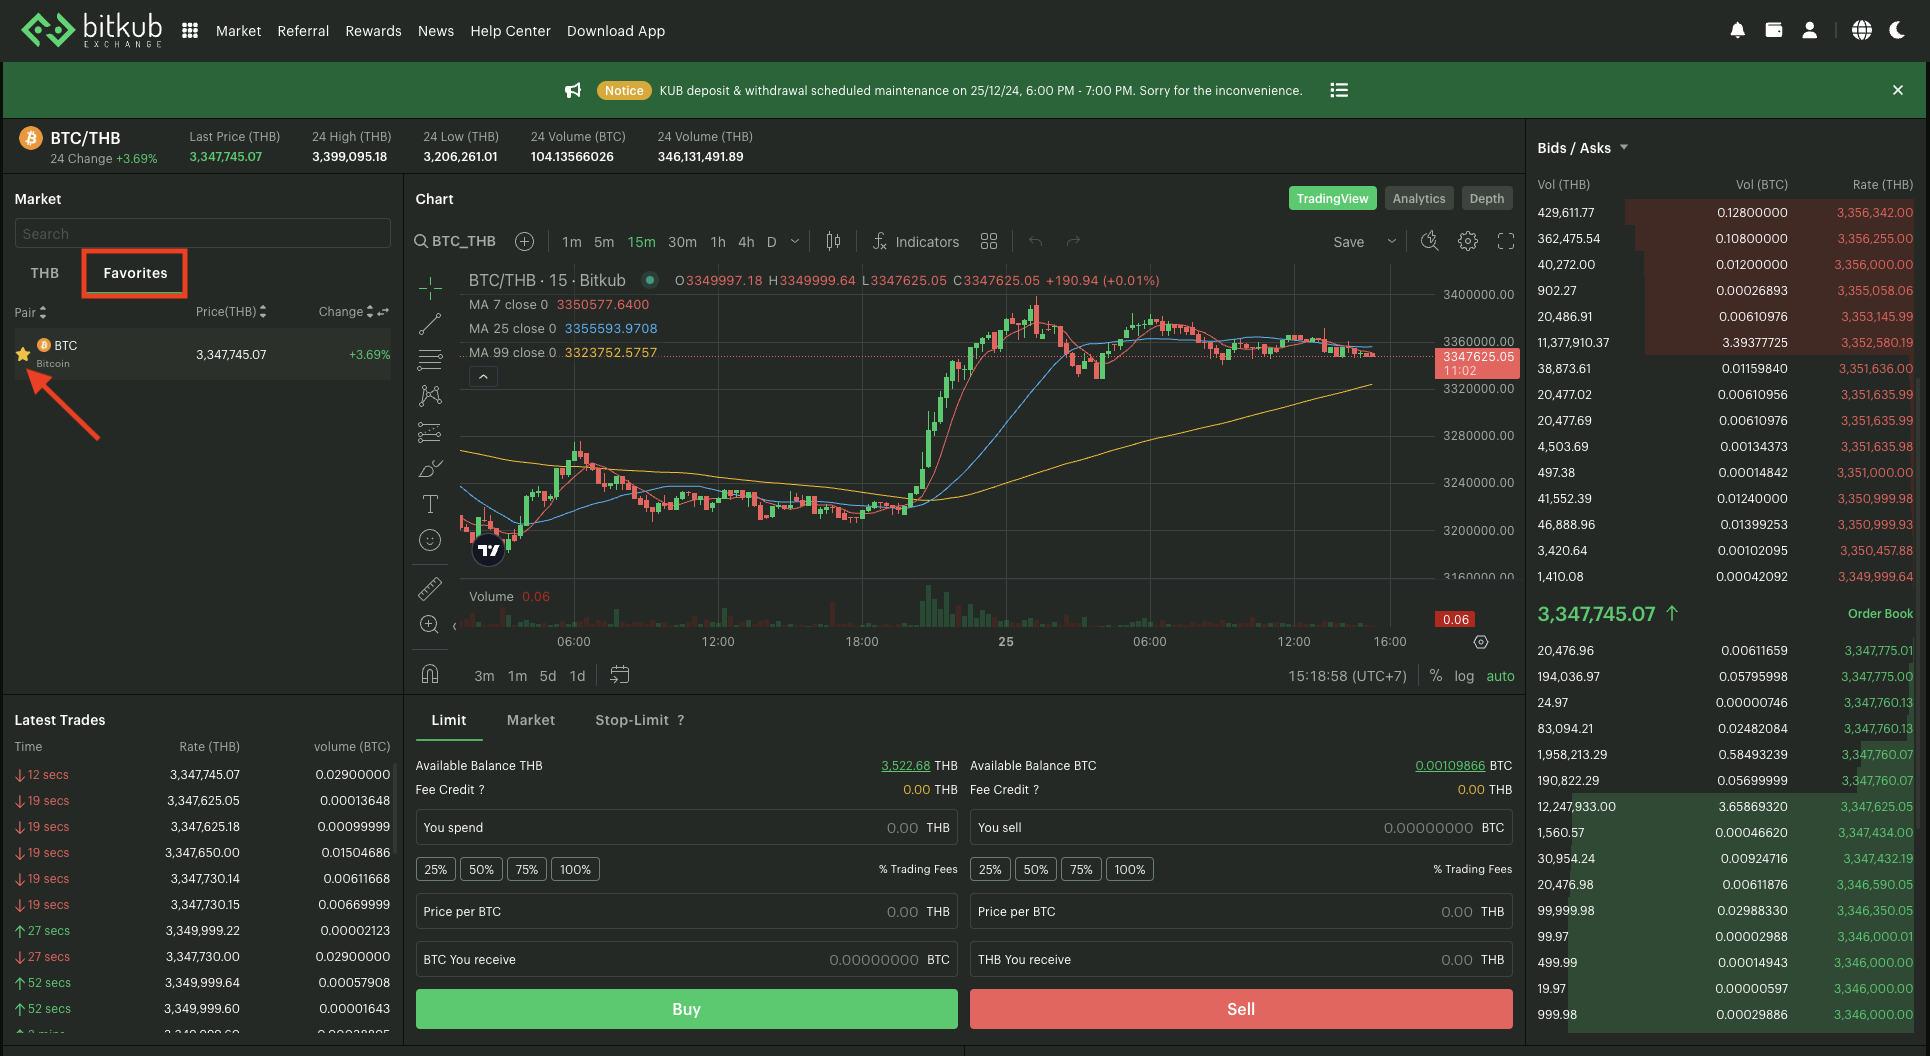
Task: Open the wallet icon in header
Action: [1774, 31]
